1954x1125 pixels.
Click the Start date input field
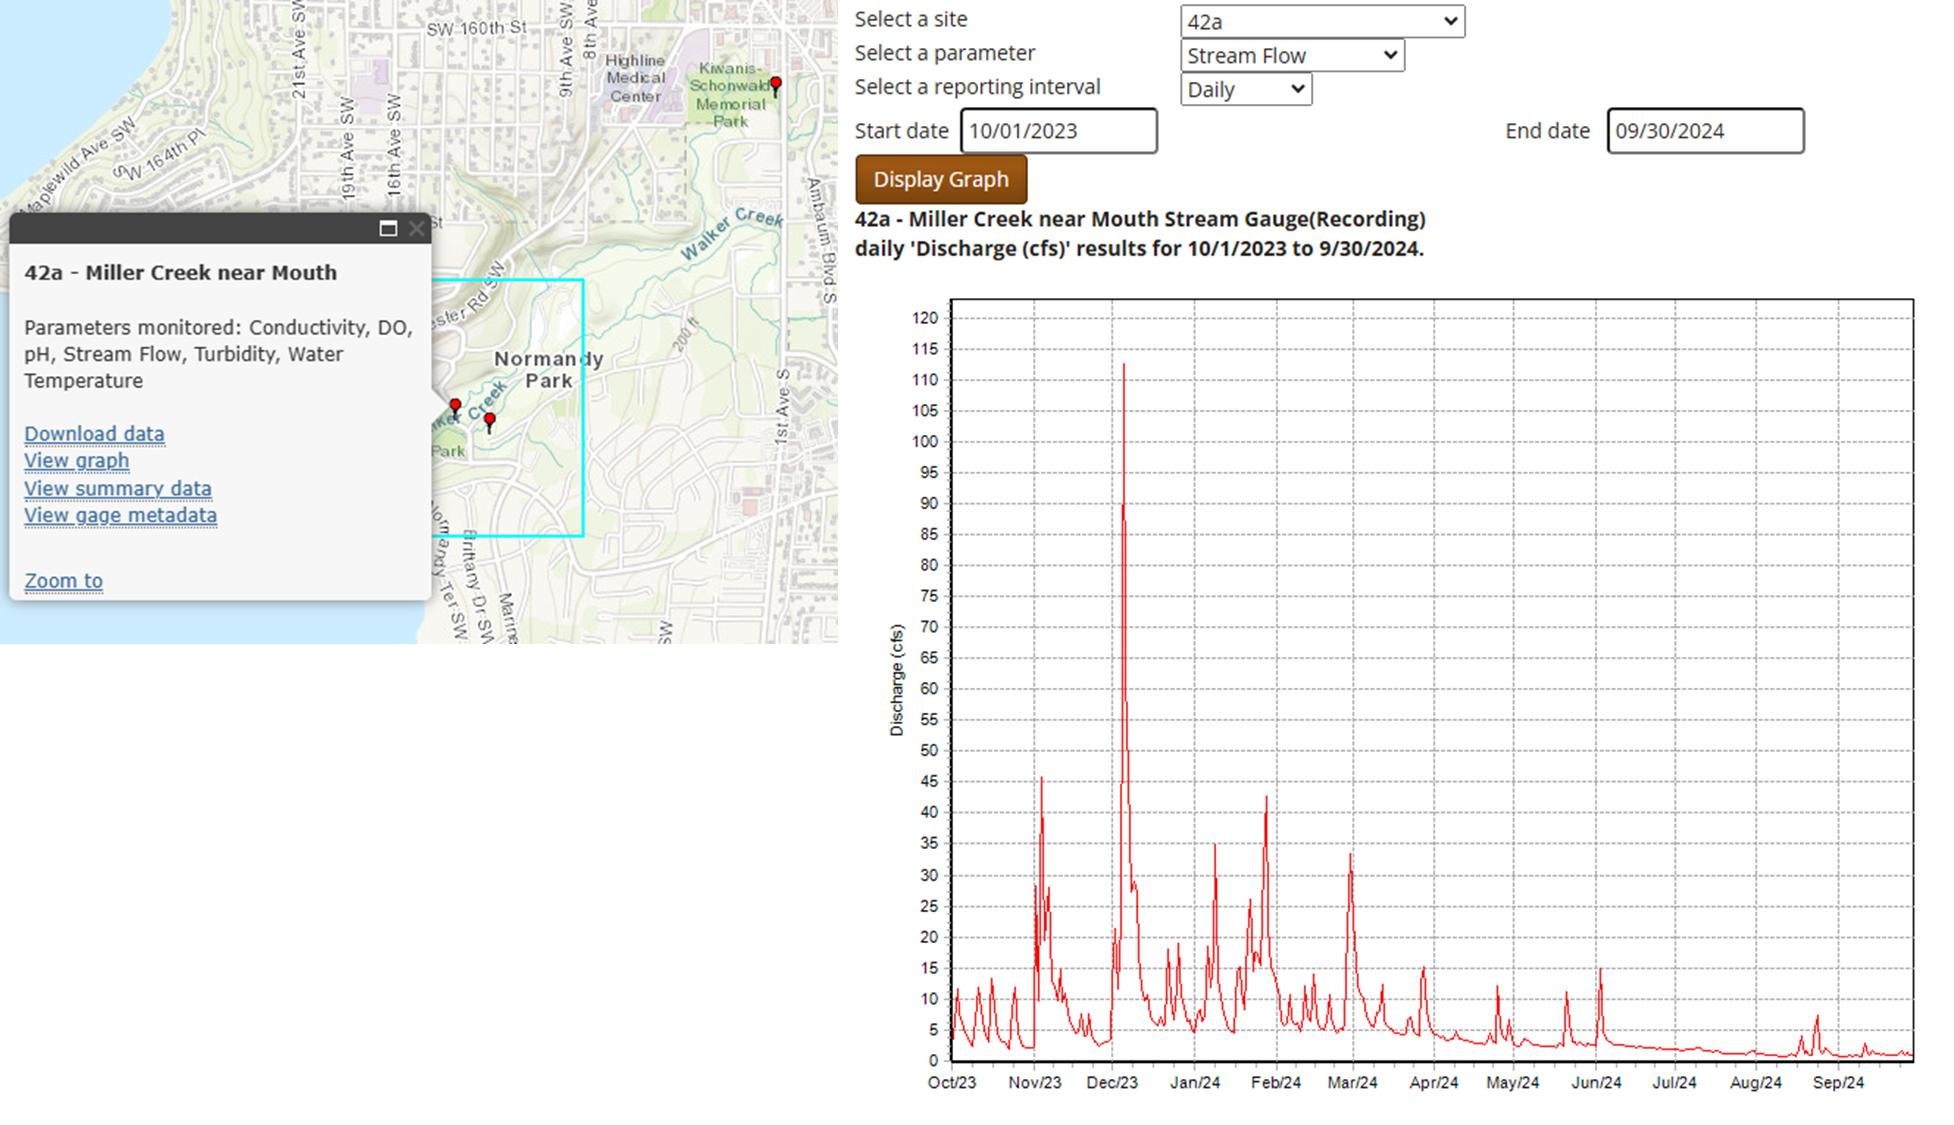coord(1058,131)
